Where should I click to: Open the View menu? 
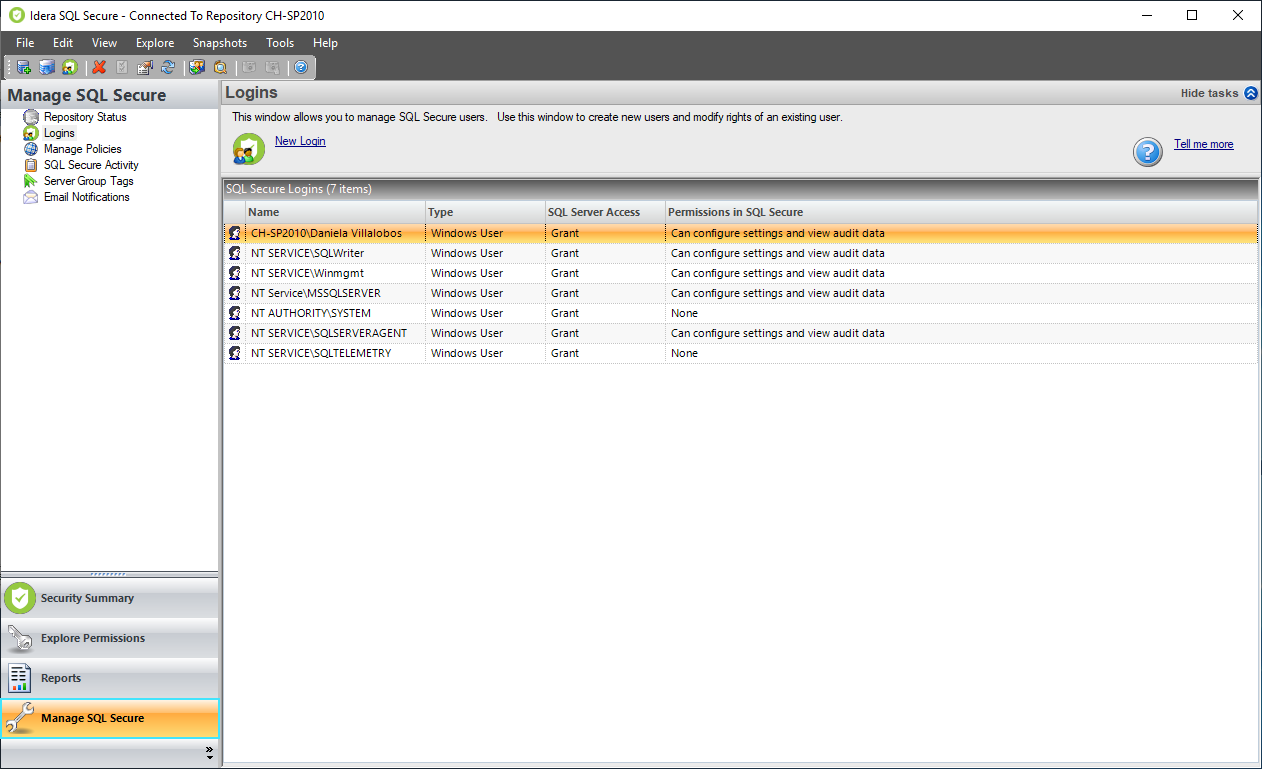[x=104, y=43]
